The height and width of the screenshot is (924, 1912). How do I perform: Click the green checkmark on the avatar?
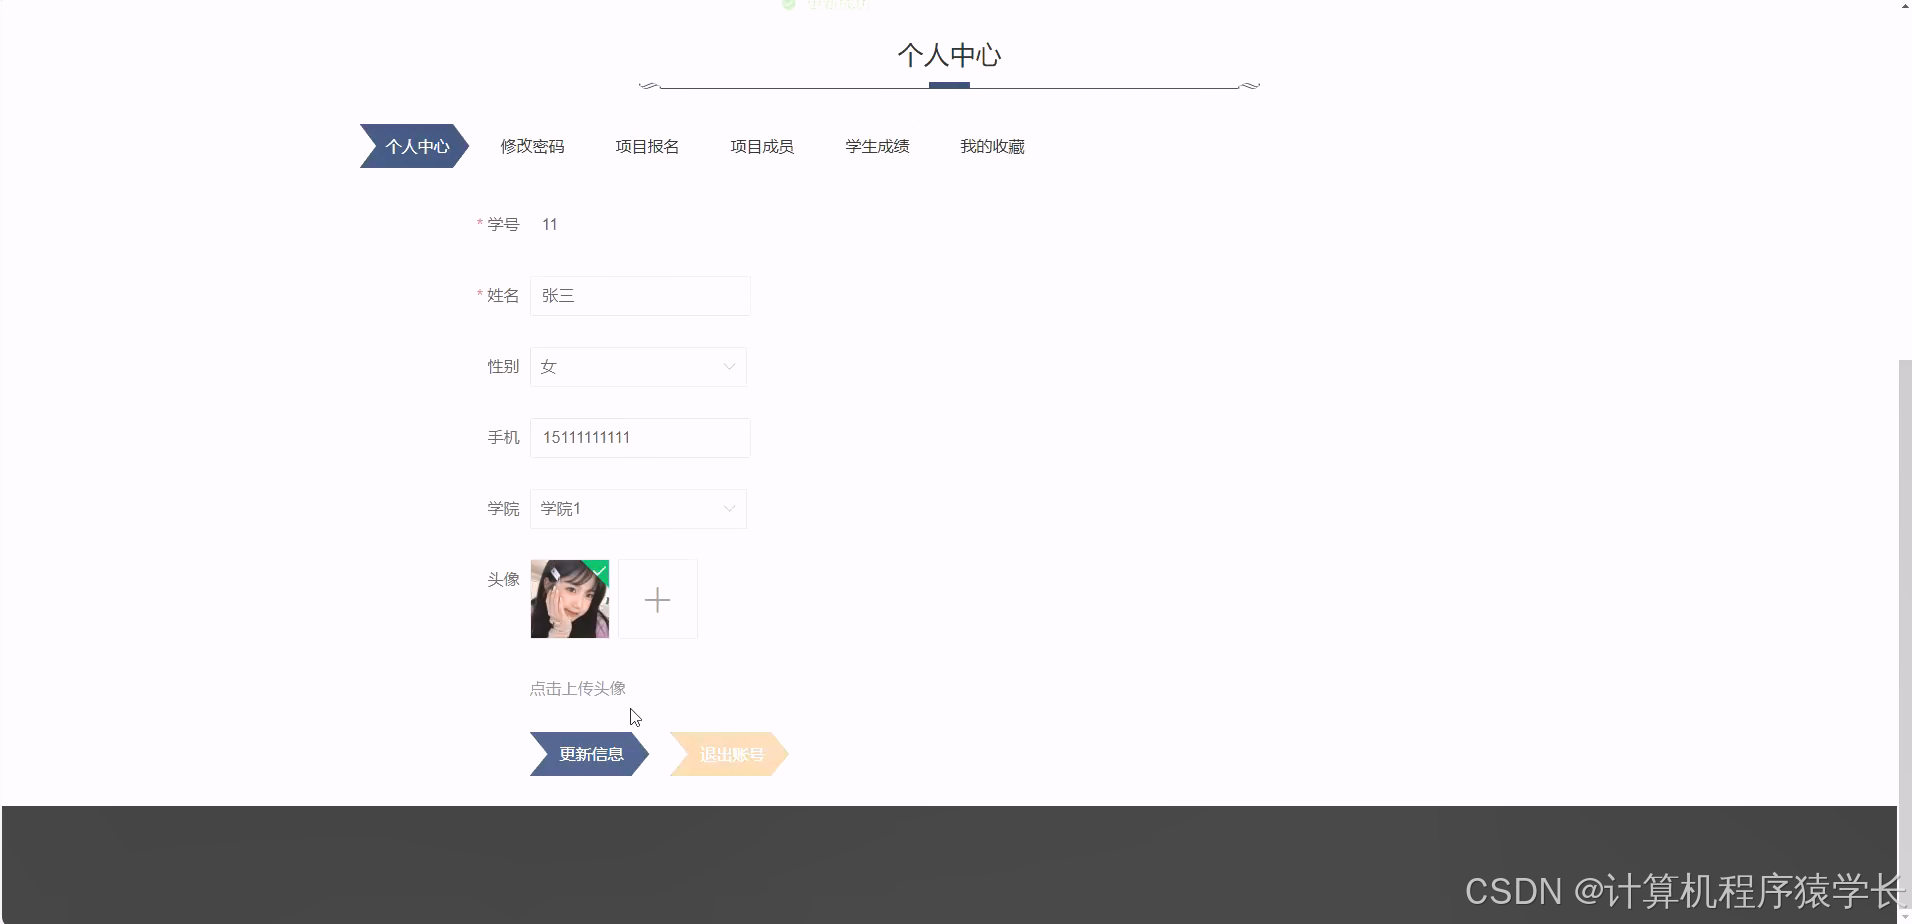(599, 570)
